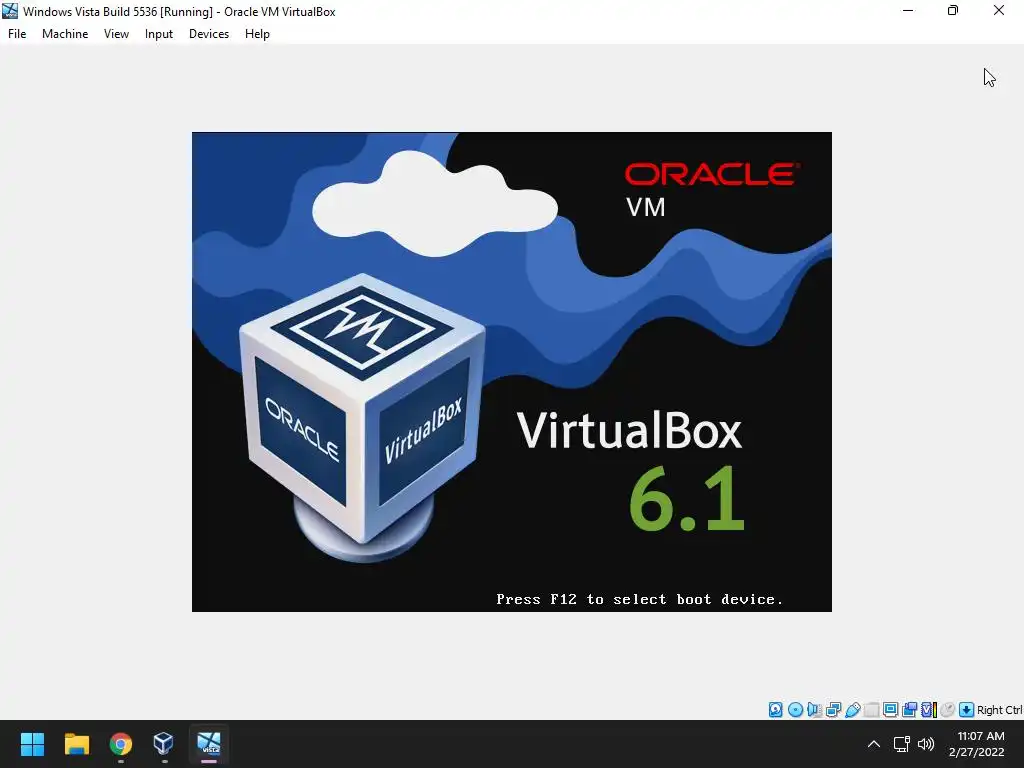This screenshot has width=1024, height=768.
Task: Open VirtualBox Manager from the taskbar
Action: coord(164,744)
